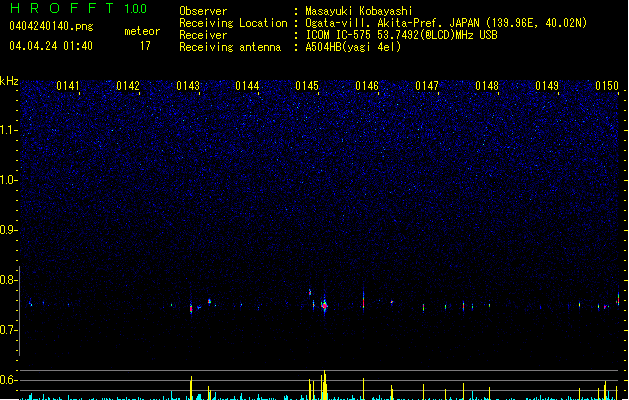This screenshot has width=629, height=400.
Task: Click the Receiving antenna field label
Action: click(x=230, y=47)
